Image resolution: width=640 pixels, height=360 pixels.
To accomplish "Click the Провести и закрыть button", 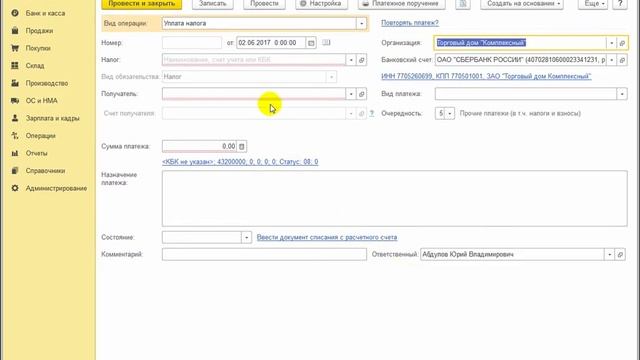I will click(x=142, y=4).
